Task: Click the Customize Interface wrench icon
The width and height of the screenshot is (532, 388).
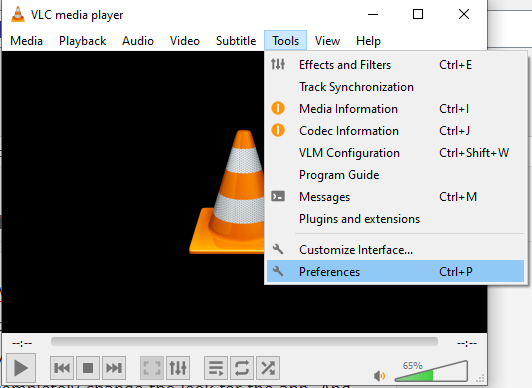Action: (278, 249)
